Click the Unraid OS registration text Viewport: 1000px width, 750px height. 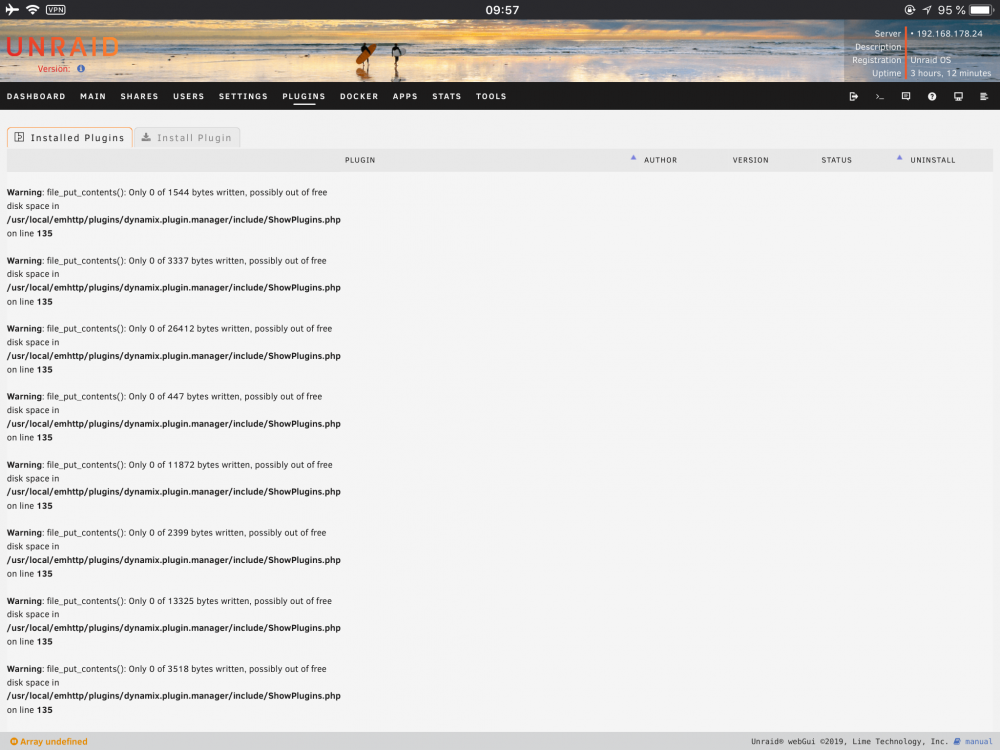pyautogui.click(x=930, y=60)
